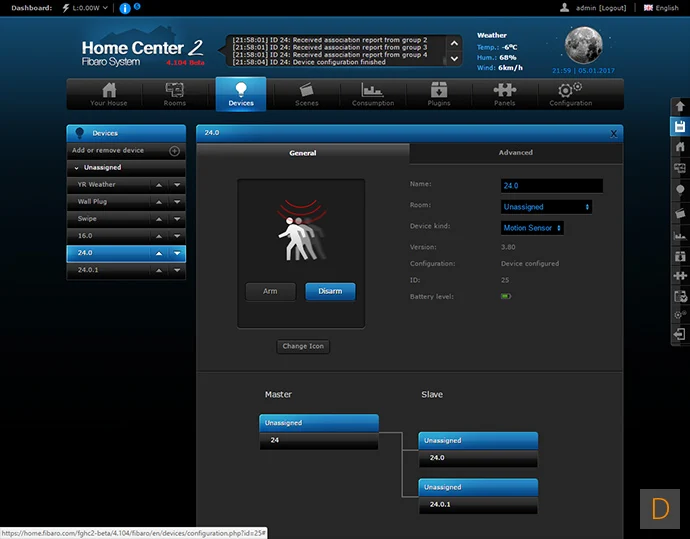
Task: Click the master device 24 entry
Action: tap(319, 440)
